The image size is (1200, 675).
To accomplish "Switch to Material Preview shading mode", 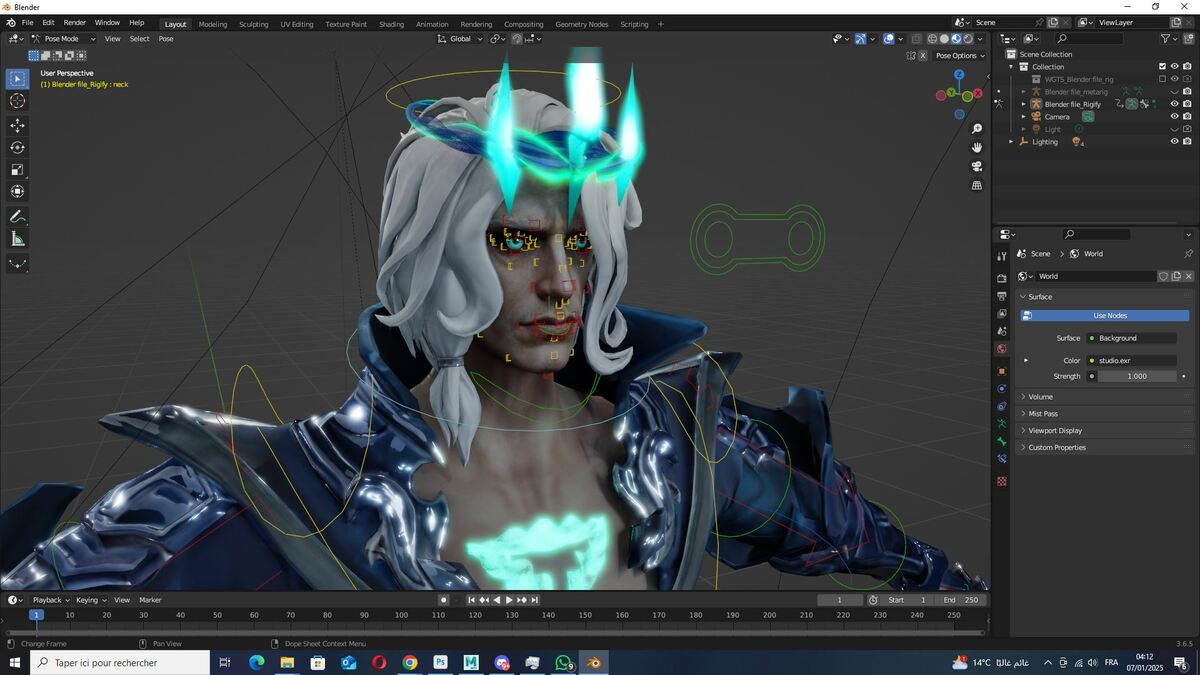I will (956, 39).
